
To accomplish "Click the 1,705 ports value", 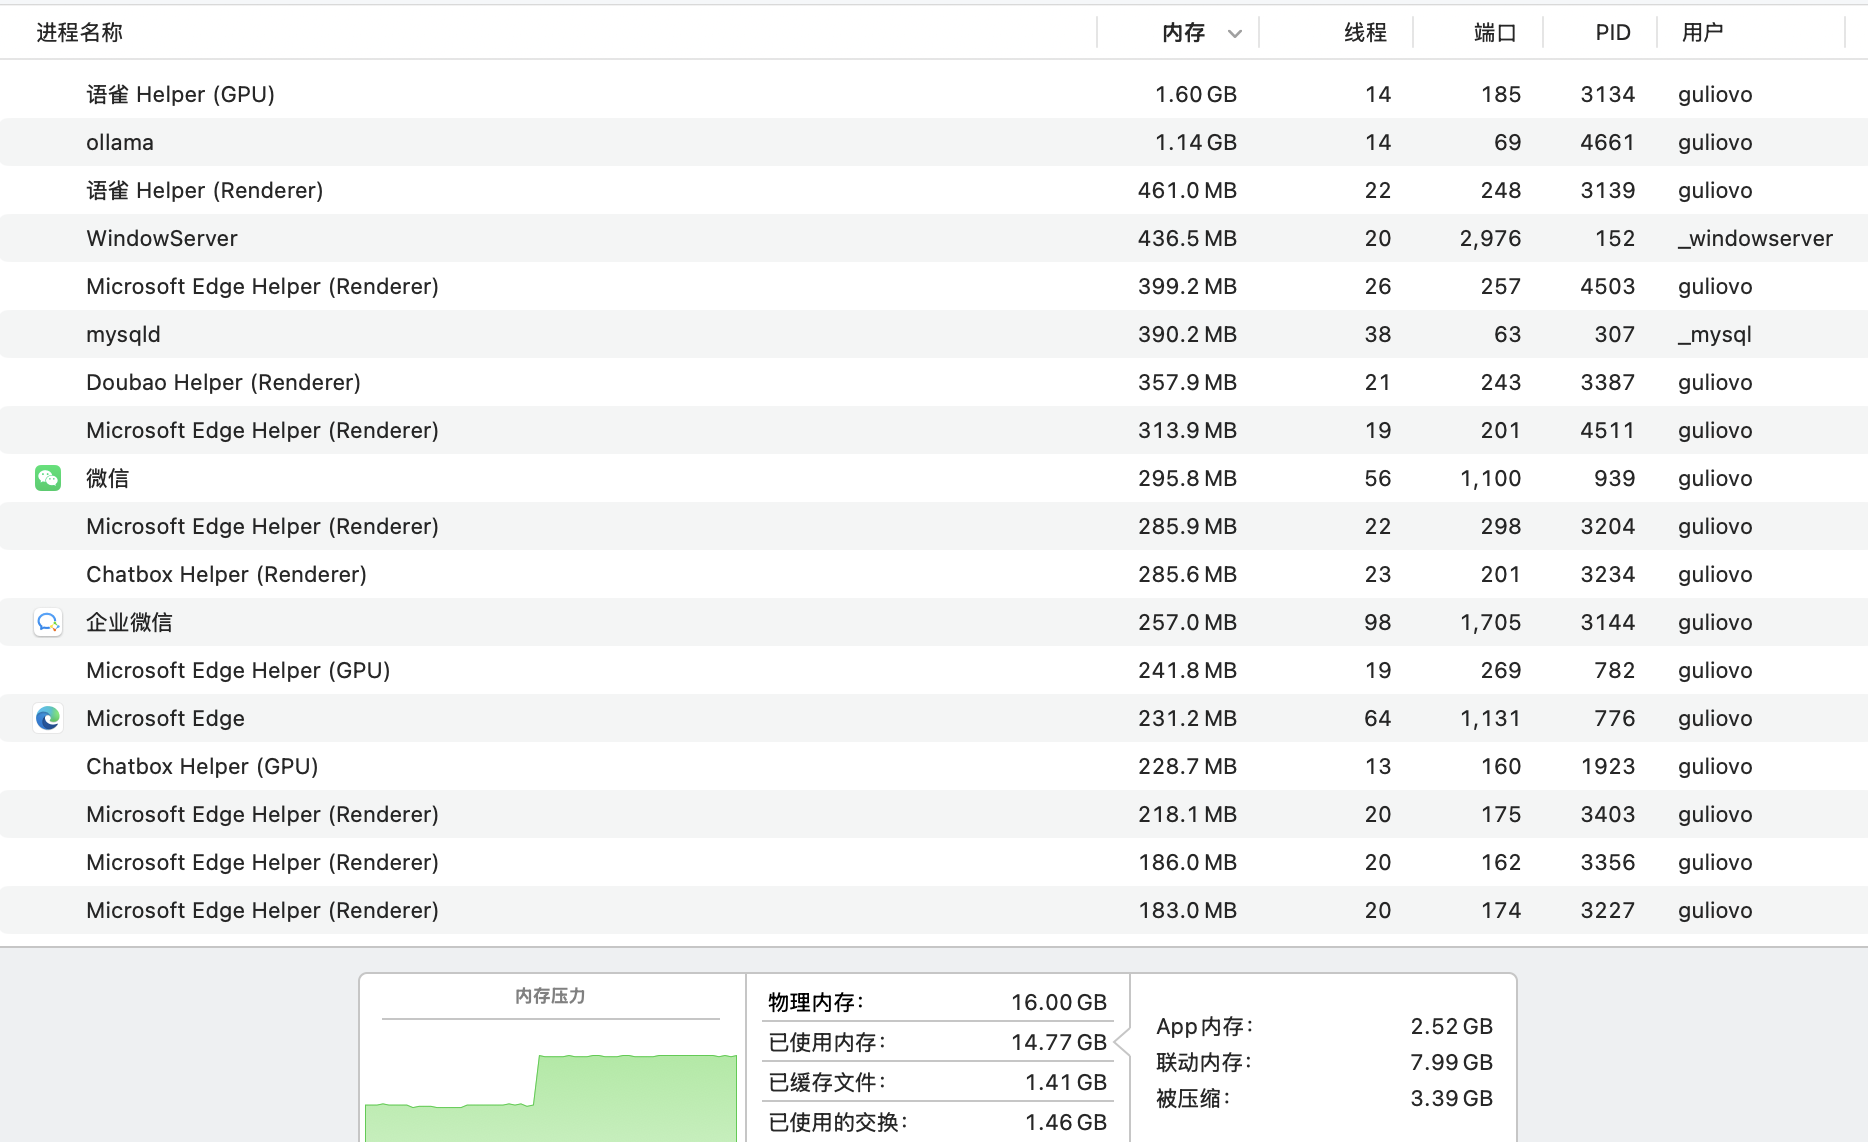I will click(x=1490, y=622).
